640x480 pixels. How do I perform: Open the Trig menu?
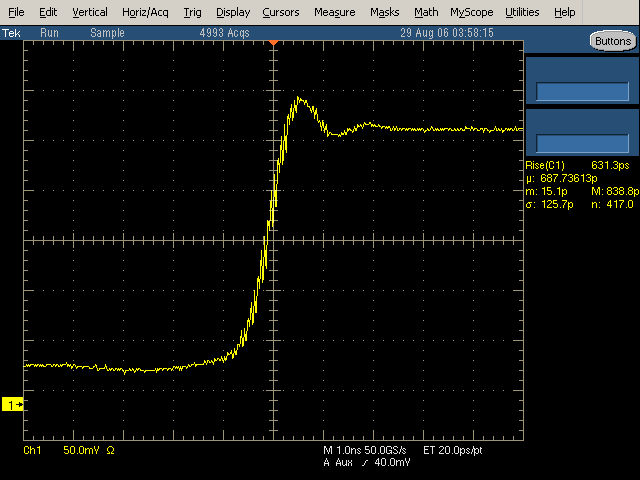coord(193,12)
